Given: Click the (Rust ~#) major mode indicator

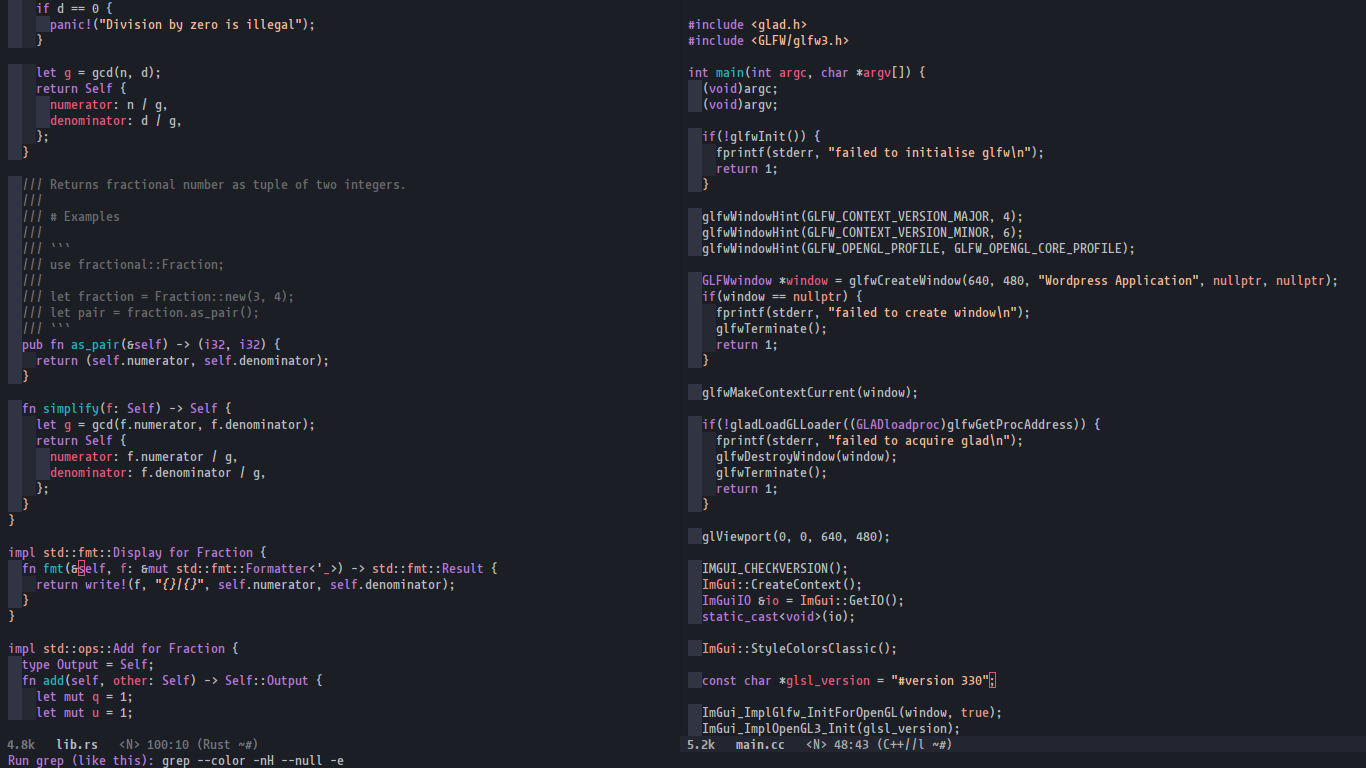Looking at the screenshot, I should 228,745.
